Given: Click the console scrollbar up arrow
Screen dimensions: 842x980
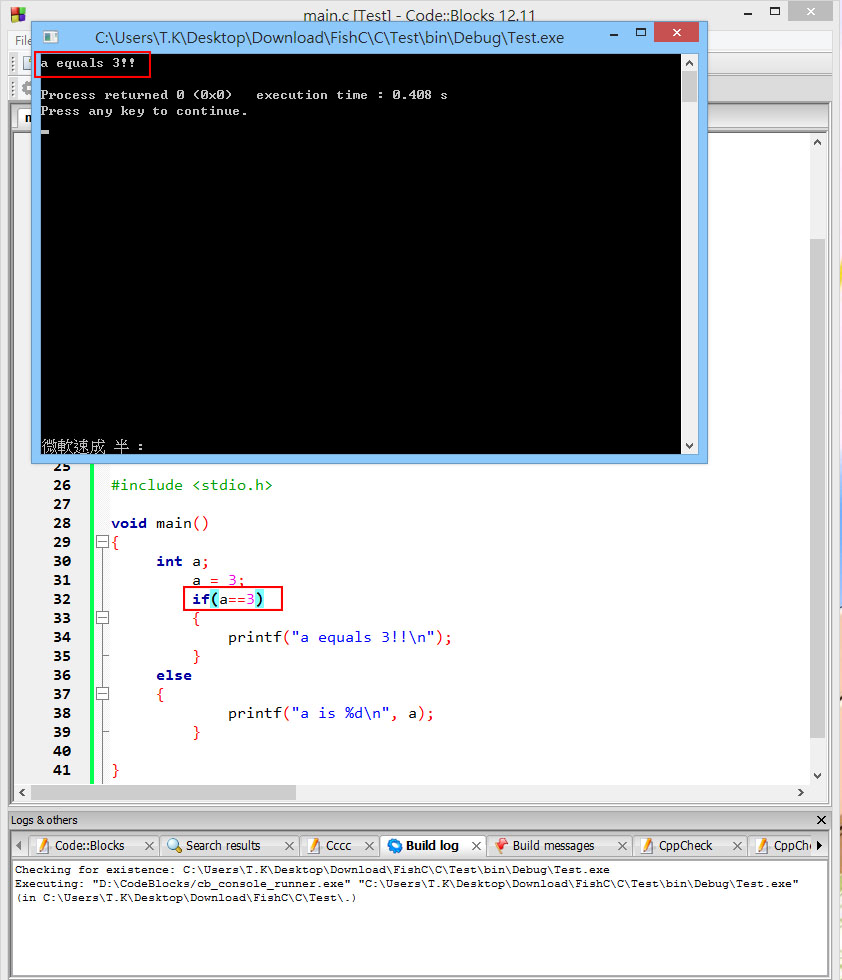Looking at the screenshot, I should tap(689, 63).
